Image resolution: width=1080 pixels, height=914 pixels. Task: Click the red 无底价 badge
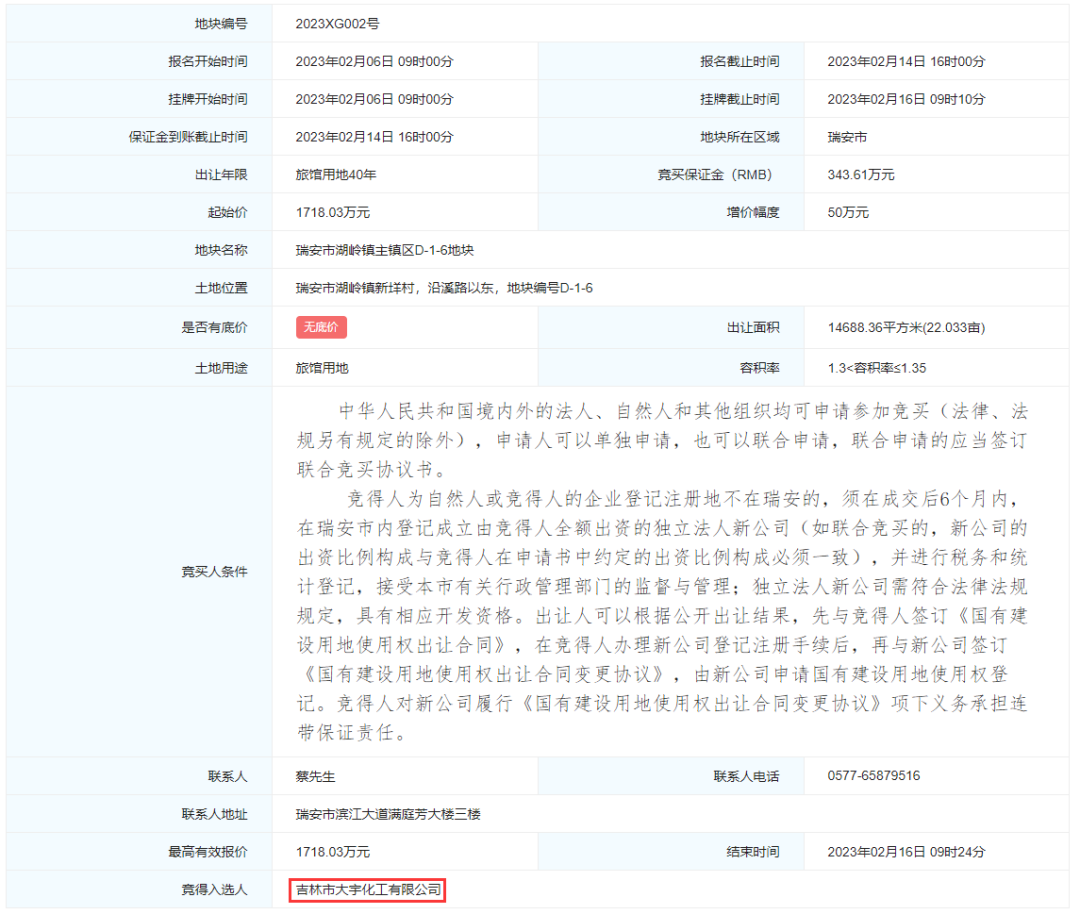click(321, 327)
